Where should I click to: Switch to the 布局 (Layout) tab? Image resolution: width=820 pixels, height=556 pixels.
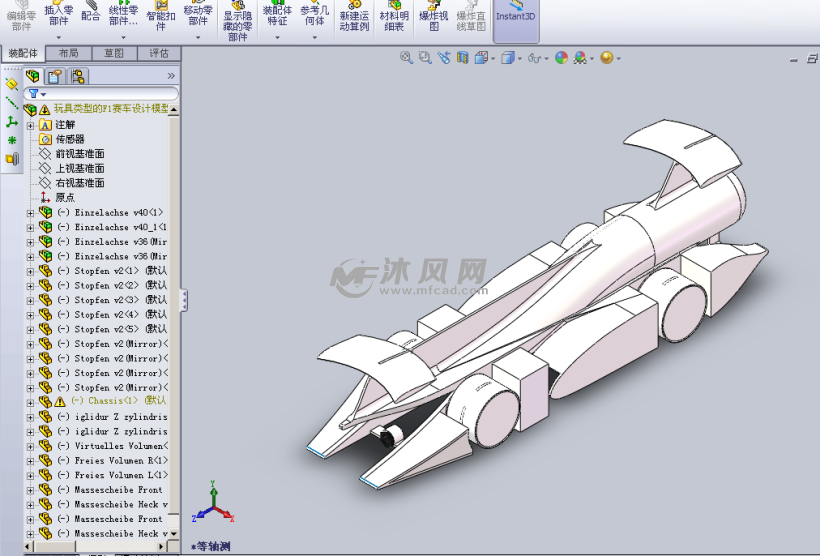tap(69, 53)
